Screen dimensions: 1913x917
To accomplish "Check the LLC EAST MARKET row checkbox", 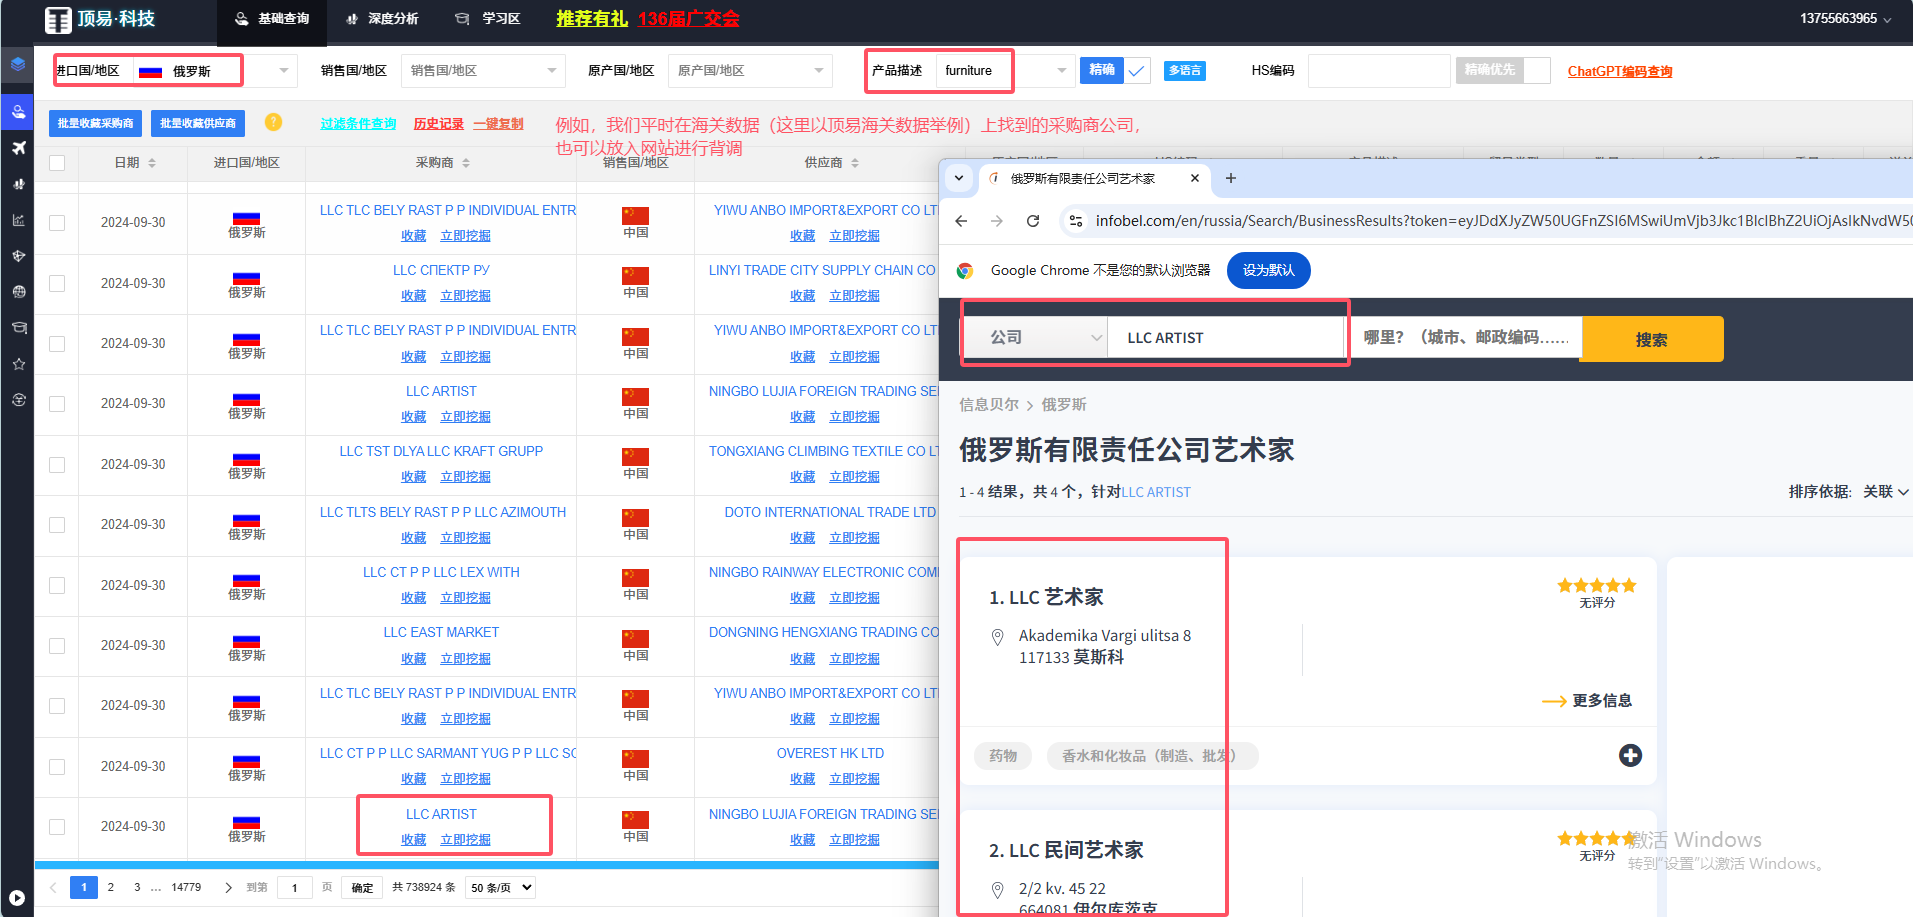I will (x=57, y=646).
